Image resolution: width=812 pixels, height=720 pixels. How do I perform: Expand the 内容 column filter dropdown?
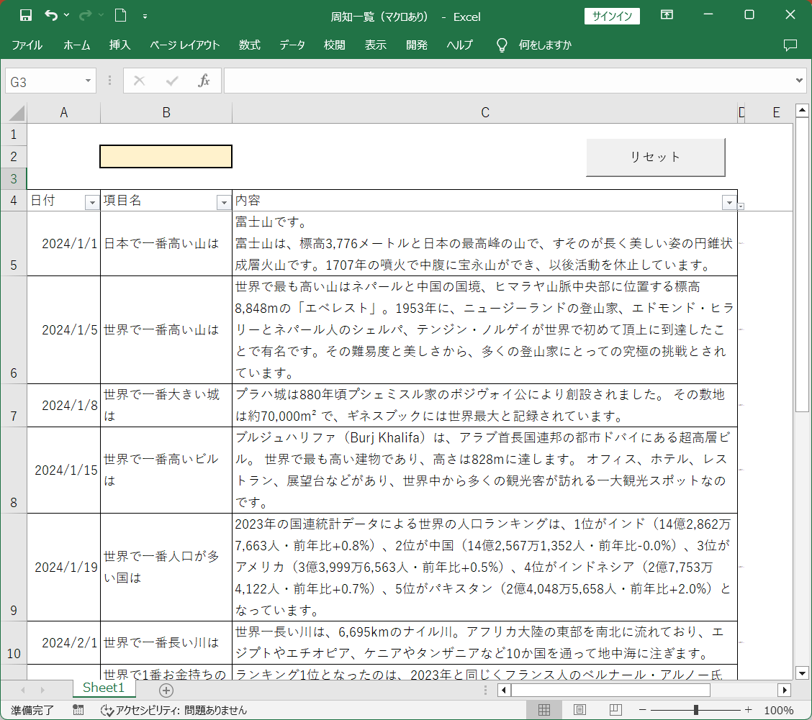click(x=728, y=202)
